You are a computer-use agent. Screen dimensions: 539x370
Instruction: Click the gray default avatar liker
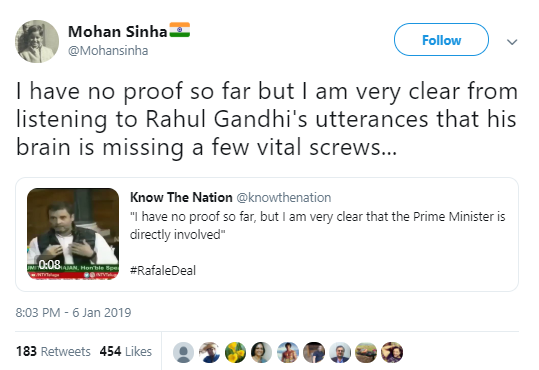pyautogui.click(x=183, y=352)
